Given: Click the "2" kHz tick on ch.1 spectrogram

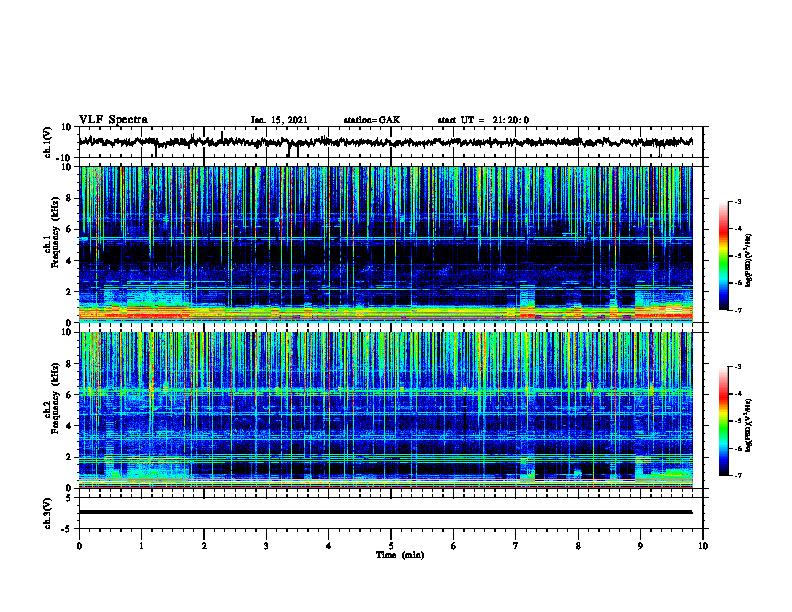Looking at the screenshot, I should tap(69, 292).
